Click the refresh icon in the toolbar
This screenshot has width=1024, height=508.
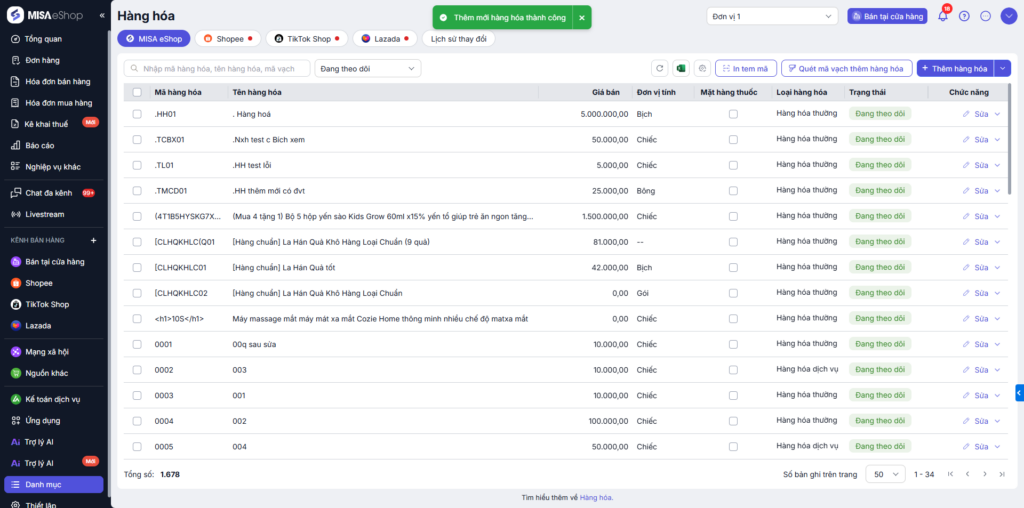659,68
